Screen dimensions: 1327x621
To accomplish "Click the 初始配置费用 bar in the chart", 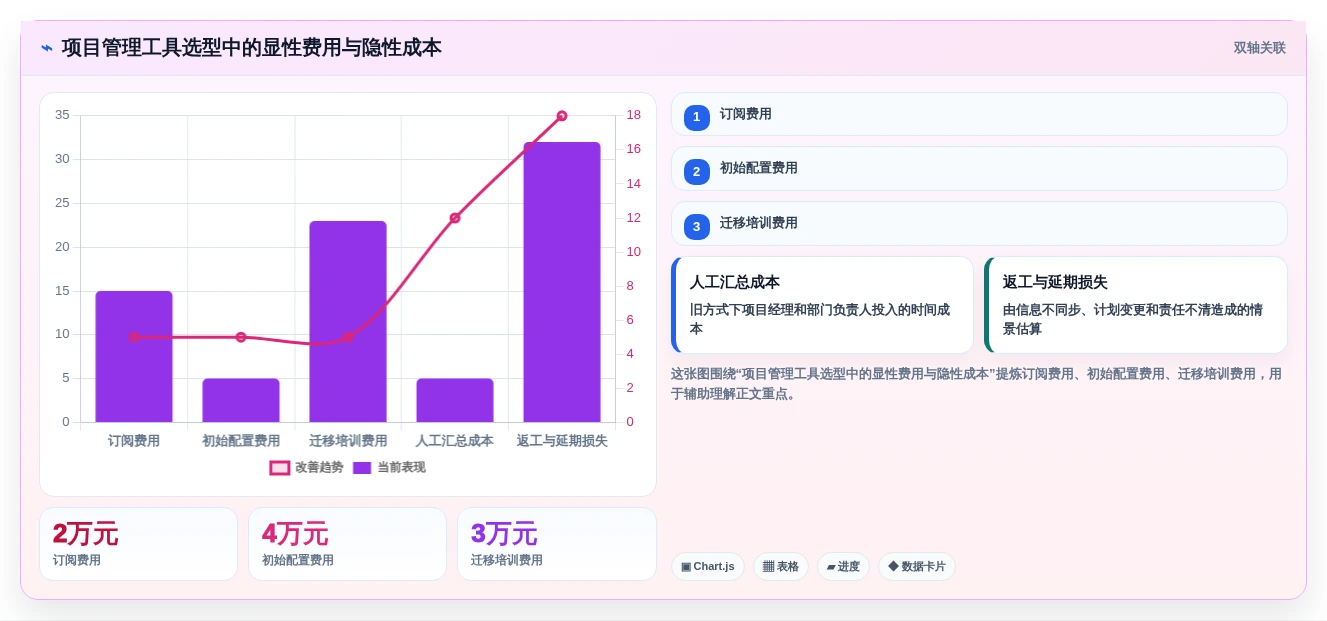I will click(241, 400).
